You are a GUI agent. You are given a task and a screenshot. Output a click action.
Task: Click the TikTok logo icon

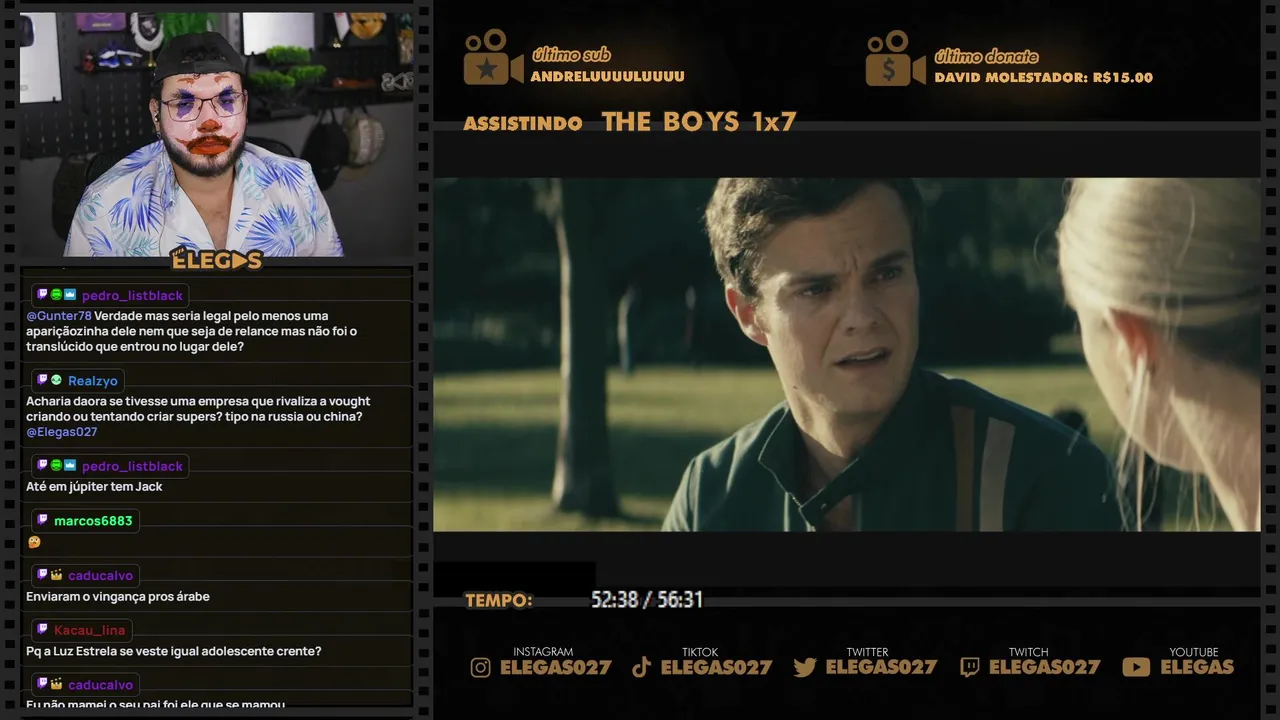642,668
